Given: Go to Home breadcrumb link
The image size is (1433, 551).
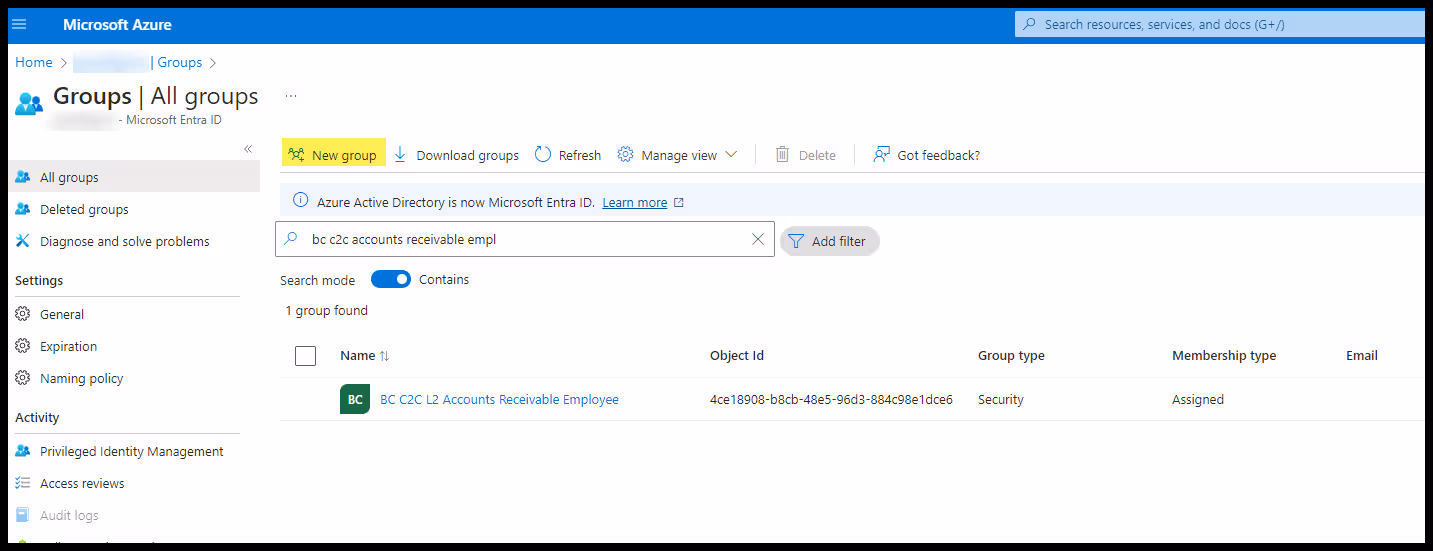Looking at the screenshot, I should pos(33,62).
